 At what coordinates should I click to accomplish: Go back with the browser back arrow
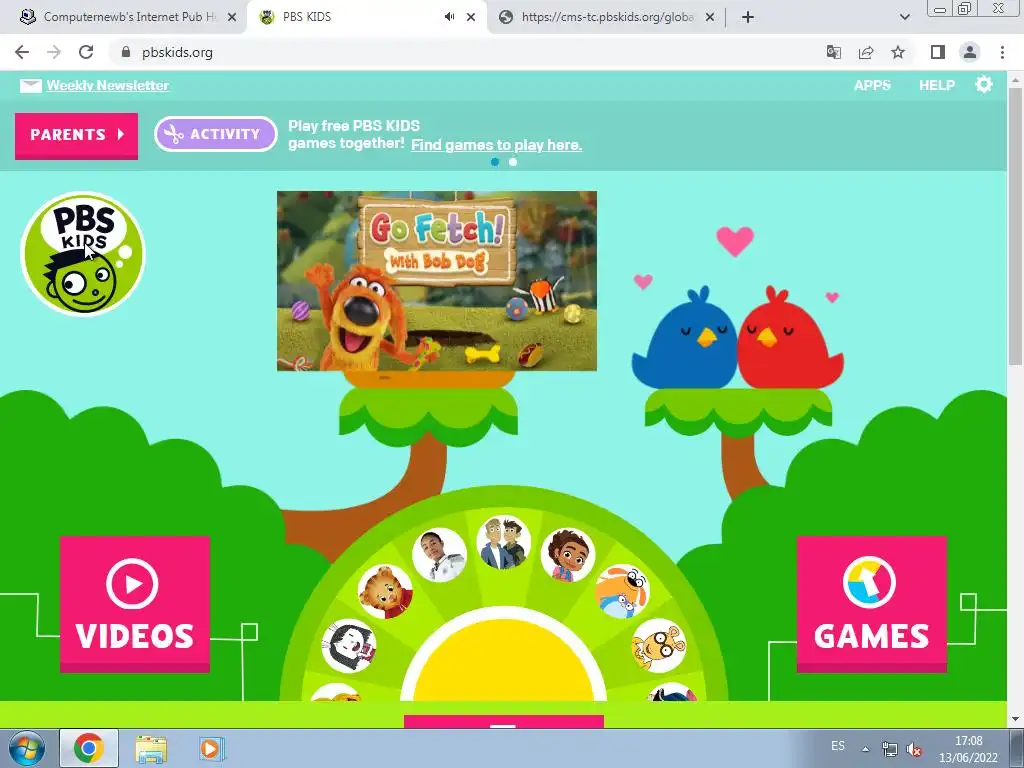tap(22, 52)
